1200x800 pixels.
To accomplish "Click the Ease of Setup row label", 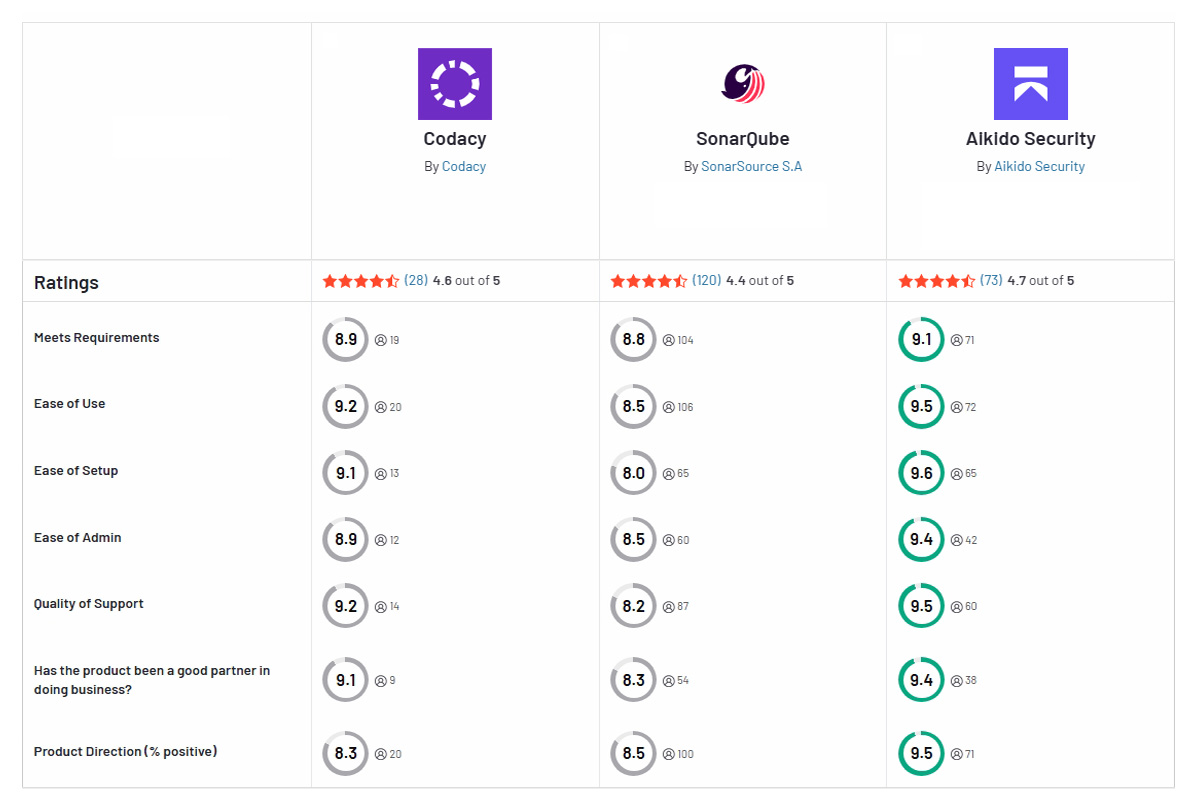I will 76,471.
